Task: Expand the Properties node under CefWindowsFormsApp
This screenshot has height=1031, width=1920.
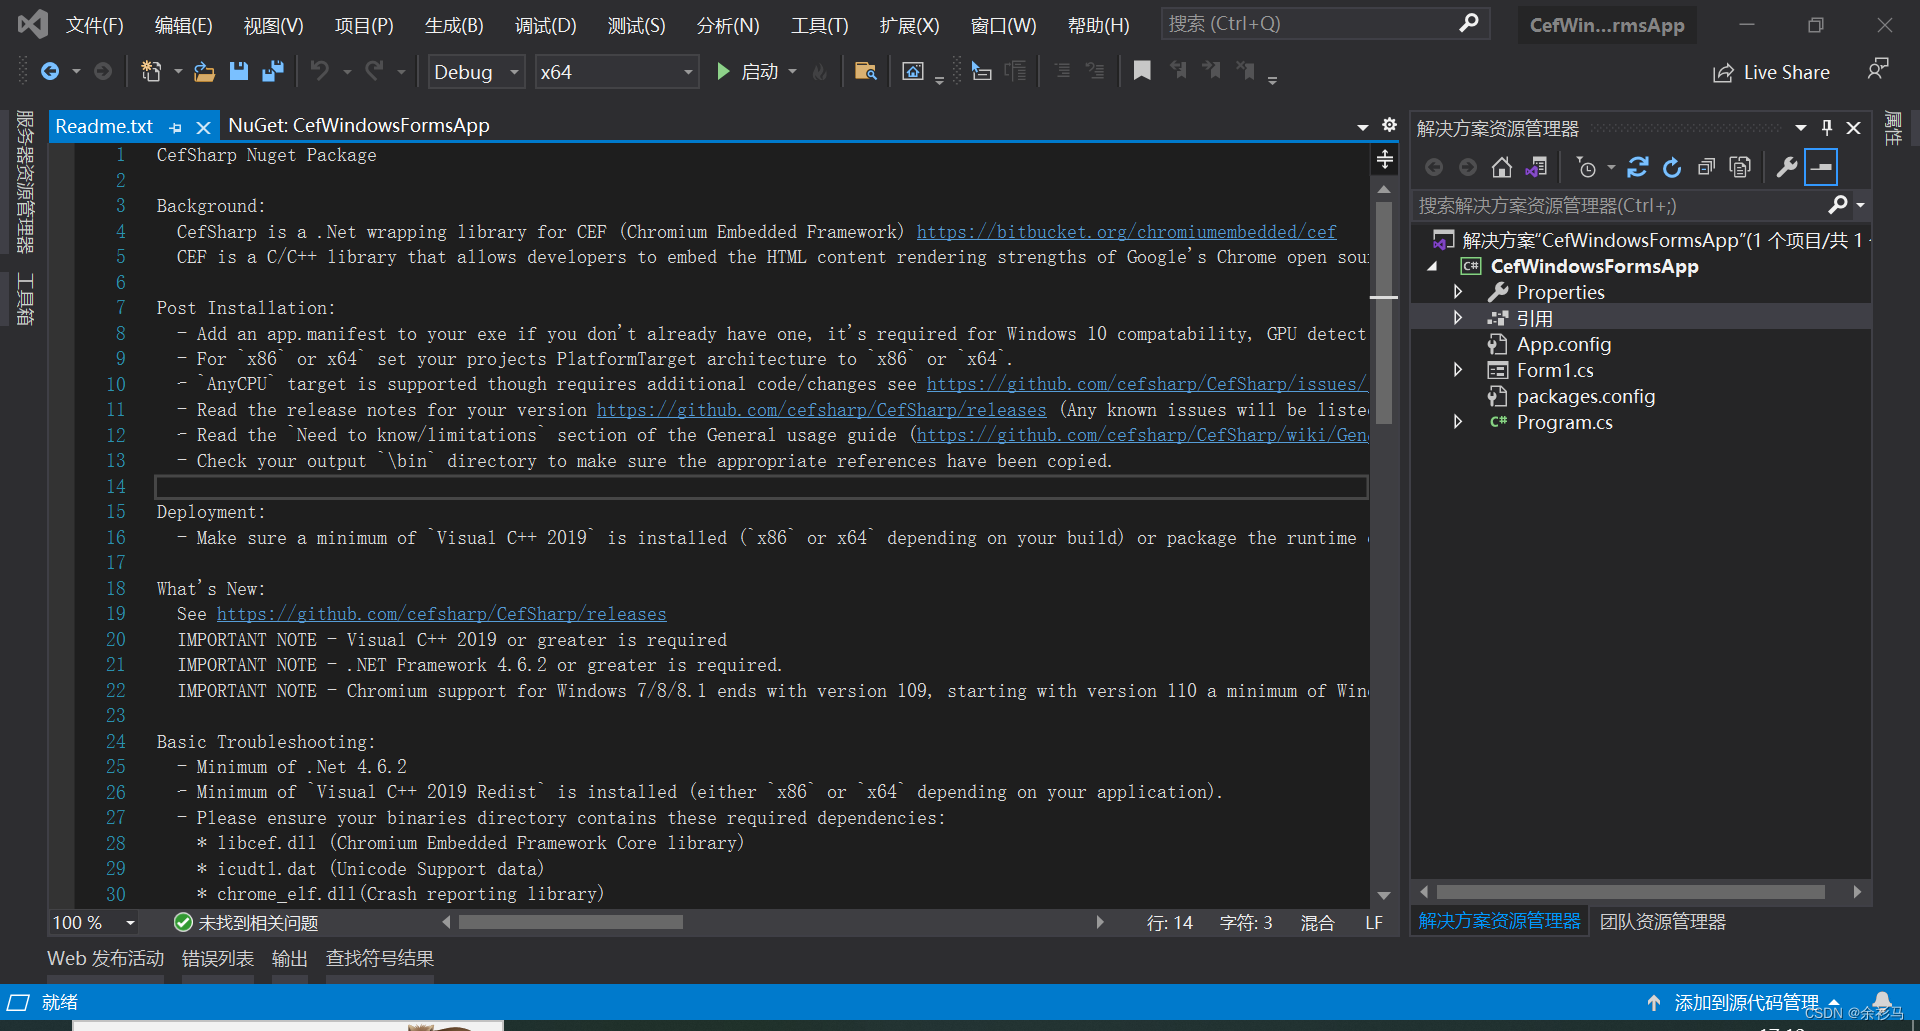Action: pos(1458,292)
